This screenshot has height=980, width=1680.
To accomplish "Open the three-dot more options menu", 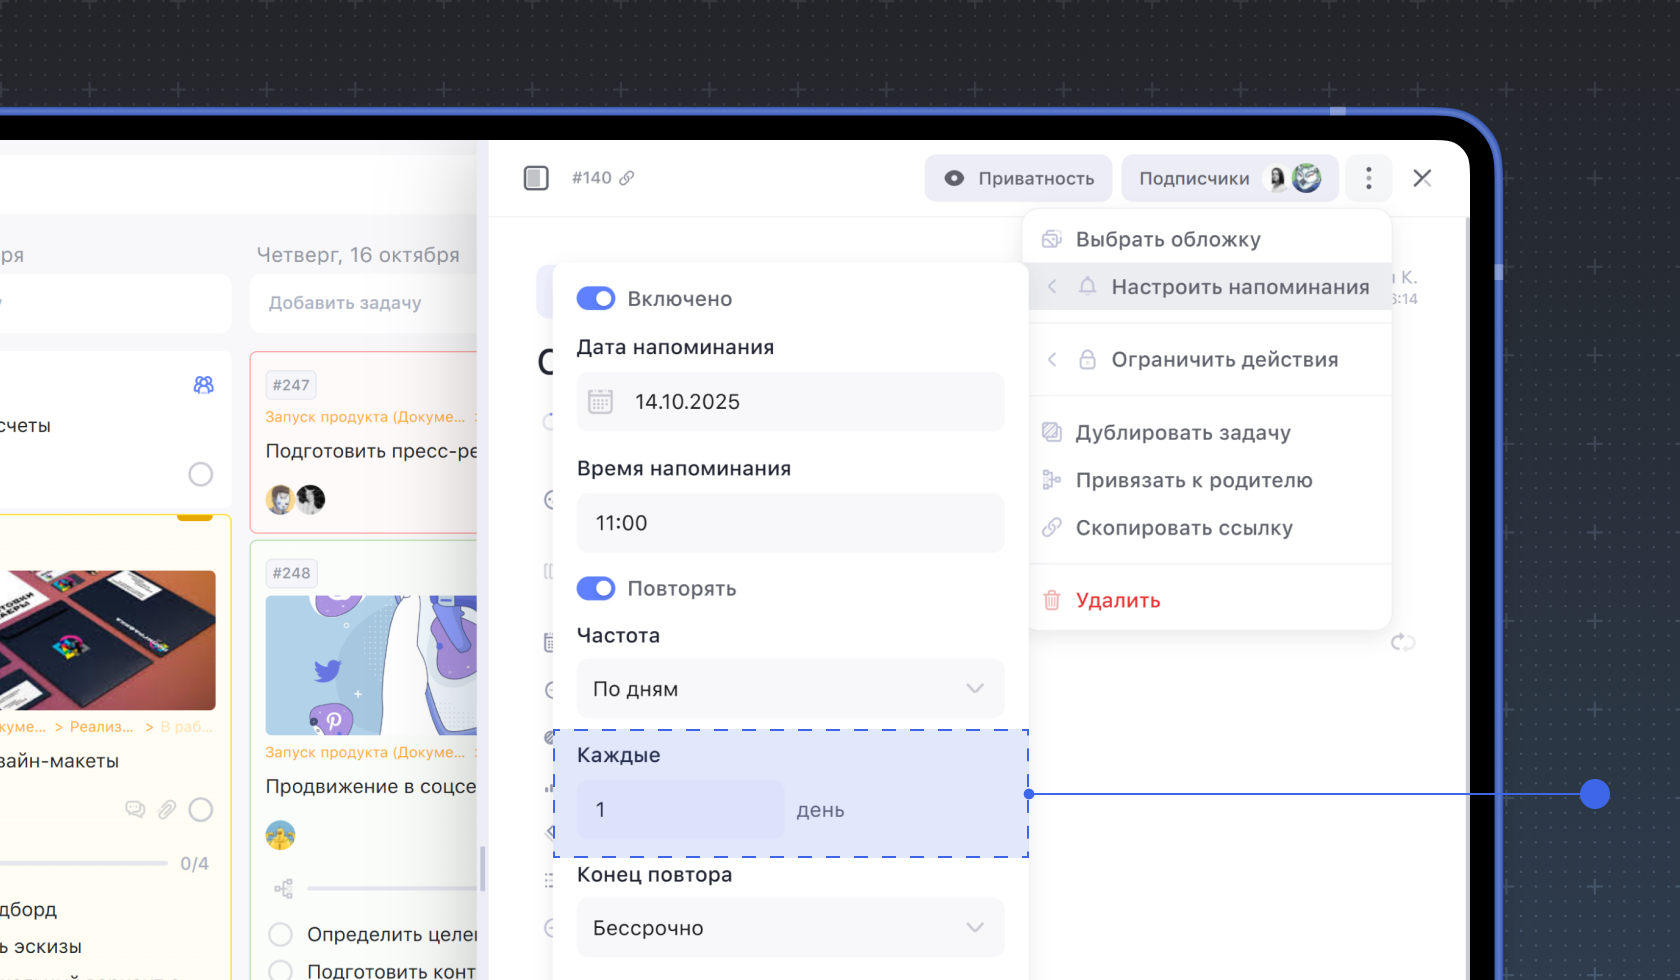I will click(1368, 178).
